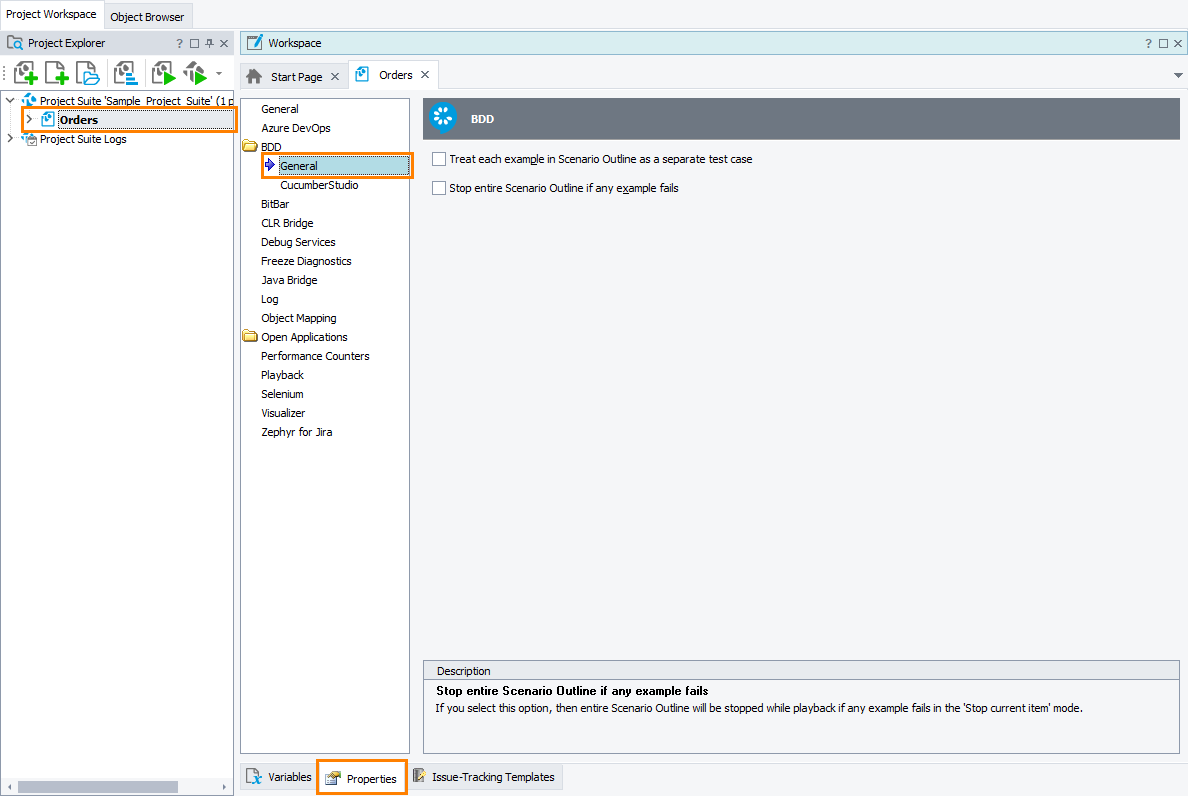Switch to the Object Browser tab

pyautogui.click(x=147, y=16)
